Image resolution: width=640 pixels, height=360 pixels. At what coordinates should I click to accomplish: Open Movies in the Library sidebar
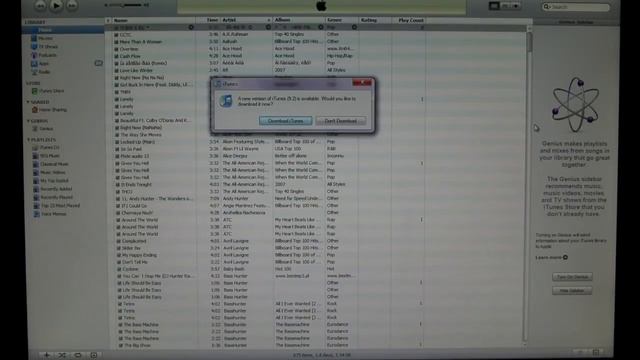tap(45, 38)
